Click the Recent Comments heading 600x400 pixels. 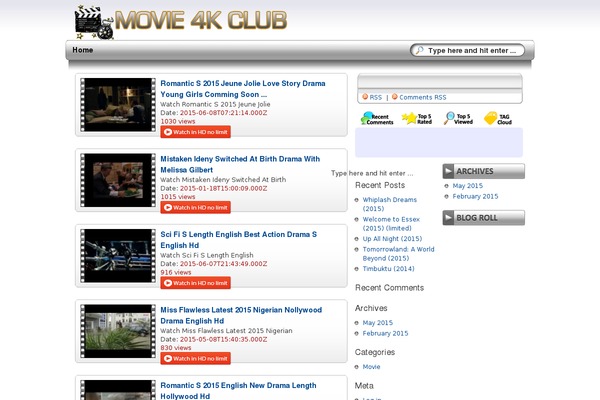tap(390, 288)
